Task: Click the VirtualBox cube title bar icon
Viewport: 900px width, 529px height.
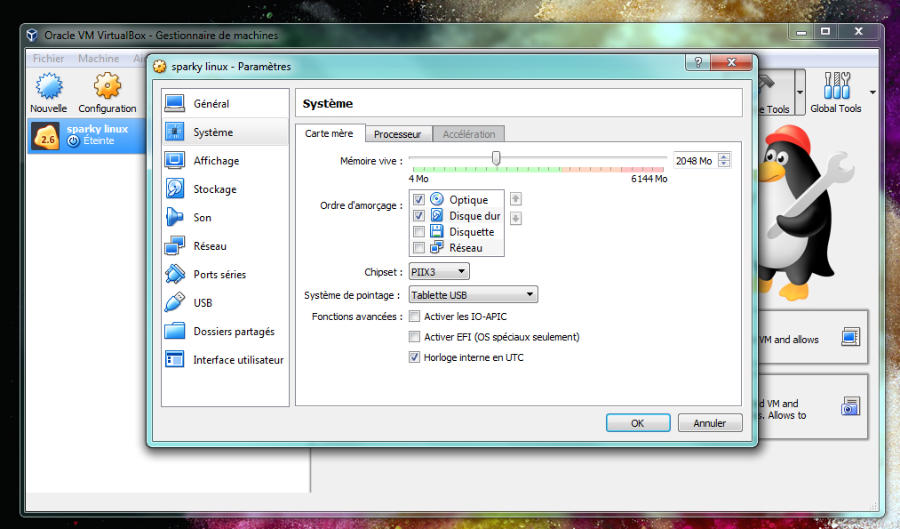Action: coord(32,35)
